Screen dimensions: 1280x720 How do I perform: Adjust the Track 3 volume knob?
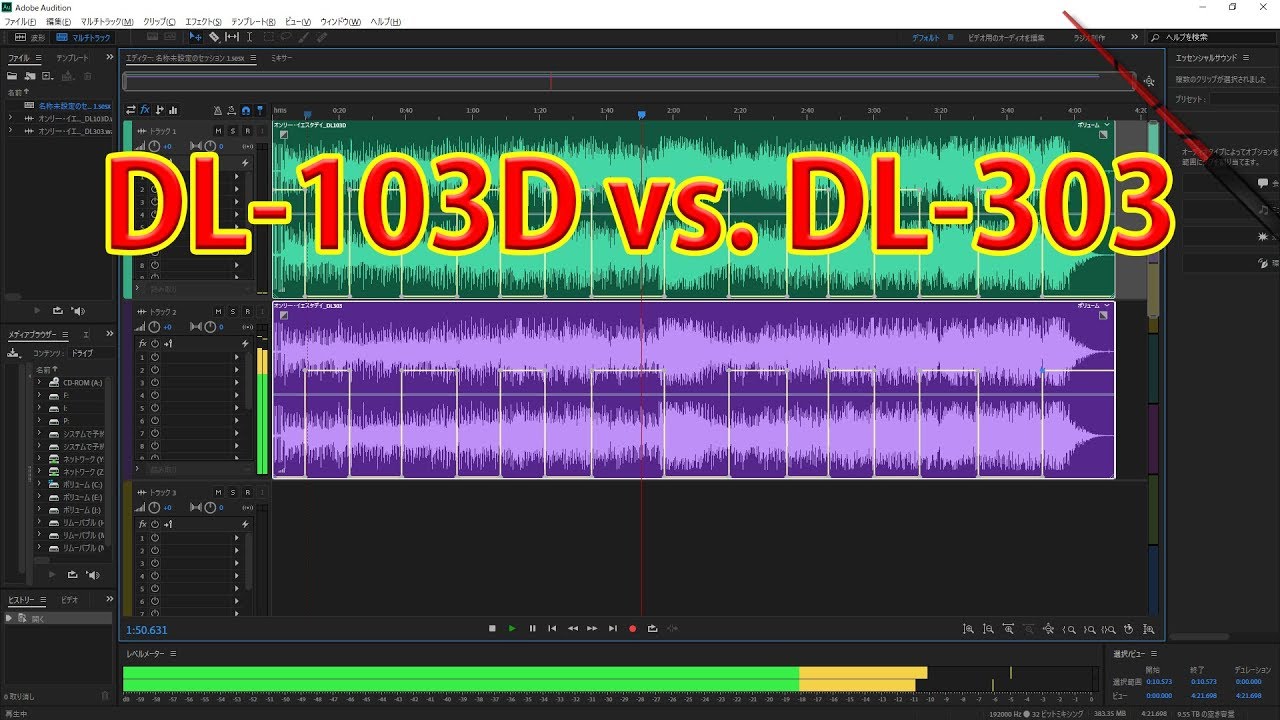tap(154, 508)
